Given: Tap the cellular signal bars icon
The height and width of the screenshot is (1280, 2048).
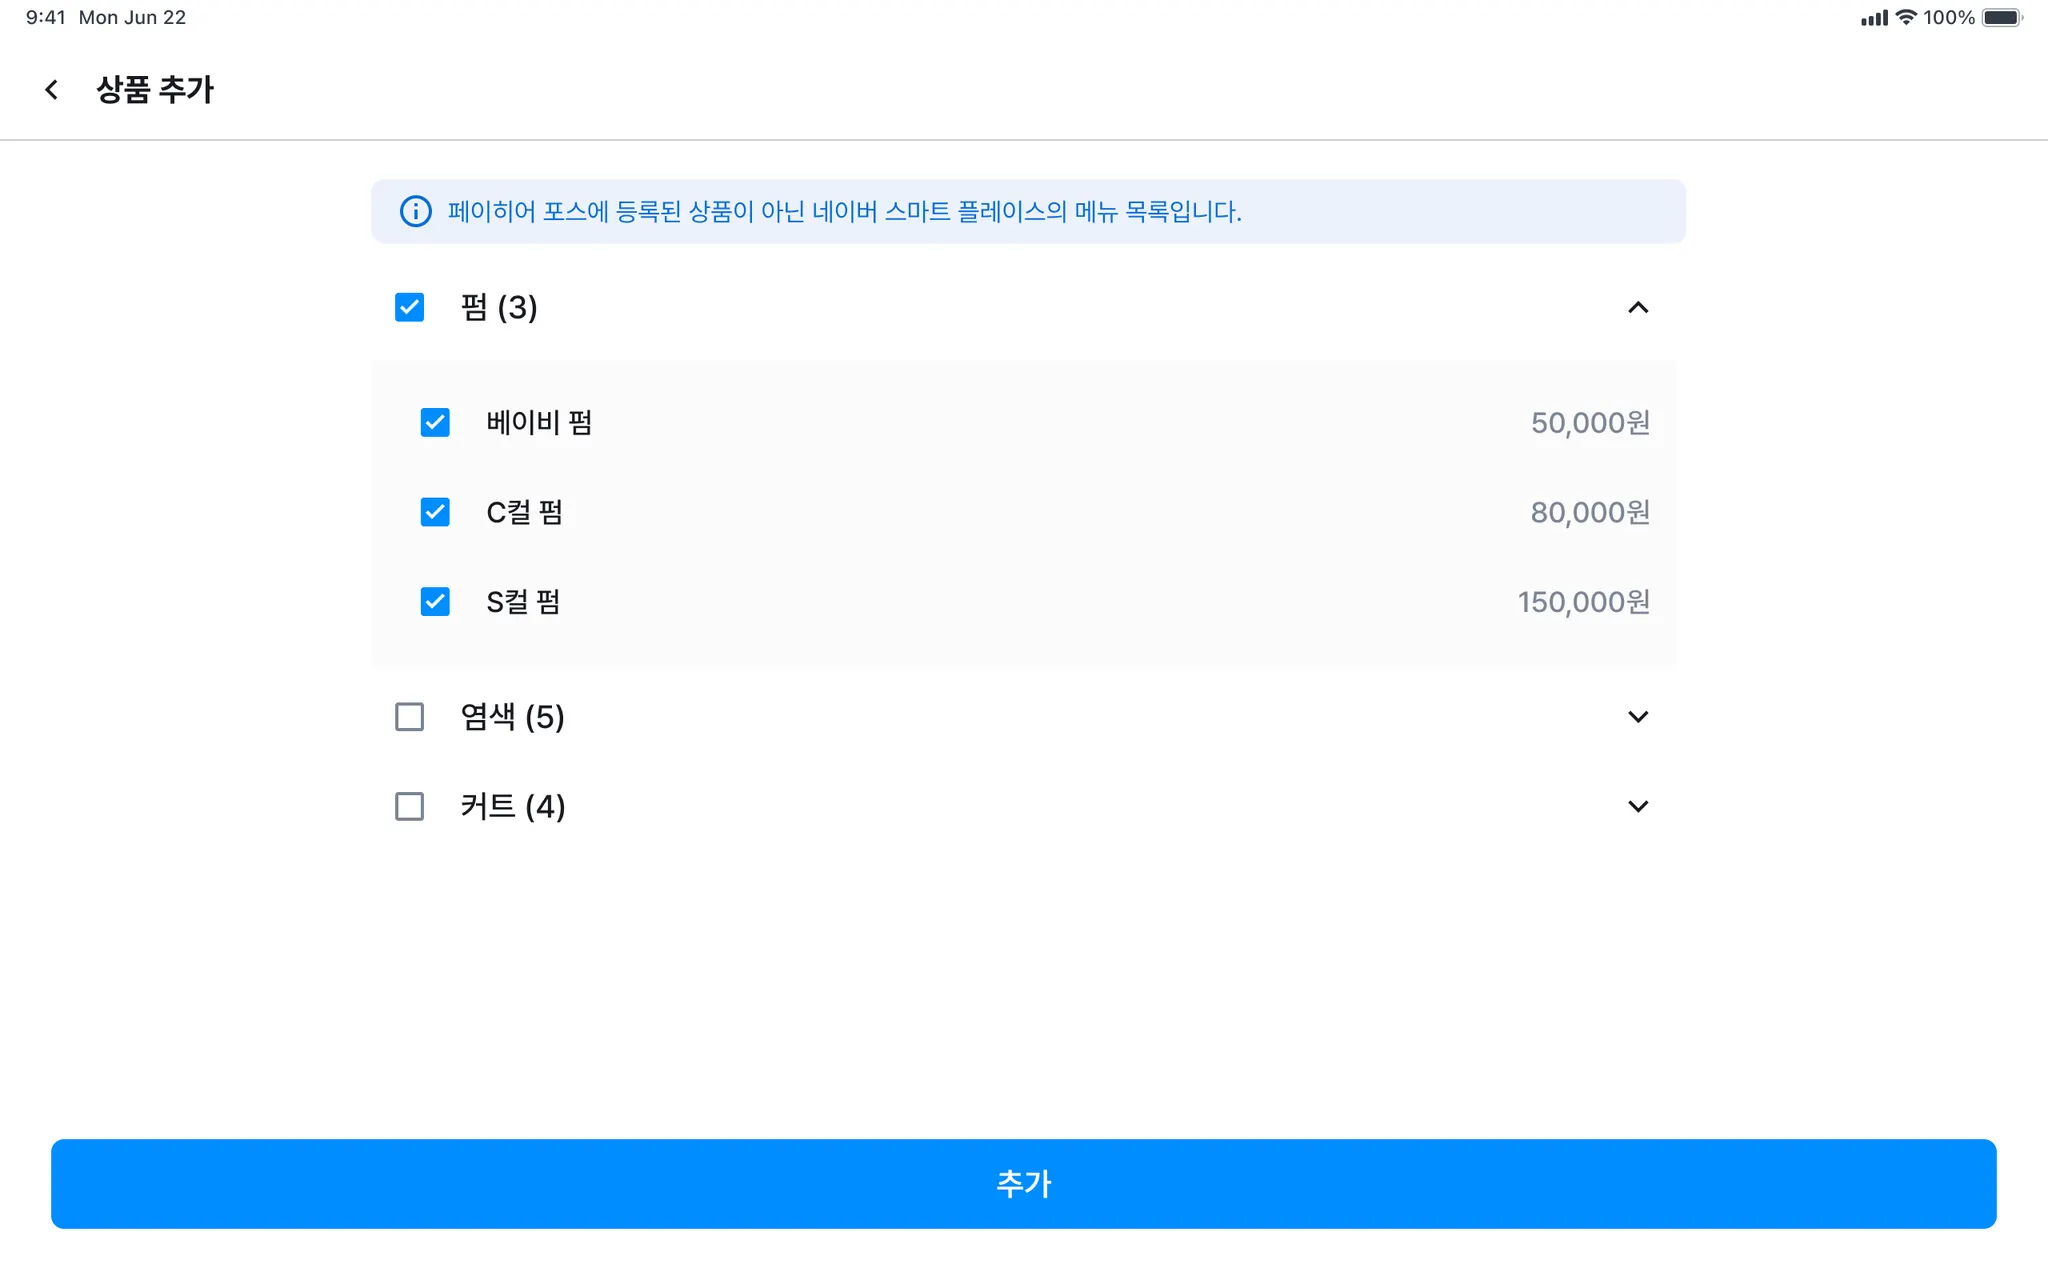Looking at the screenshot, I should (1873, 18).
